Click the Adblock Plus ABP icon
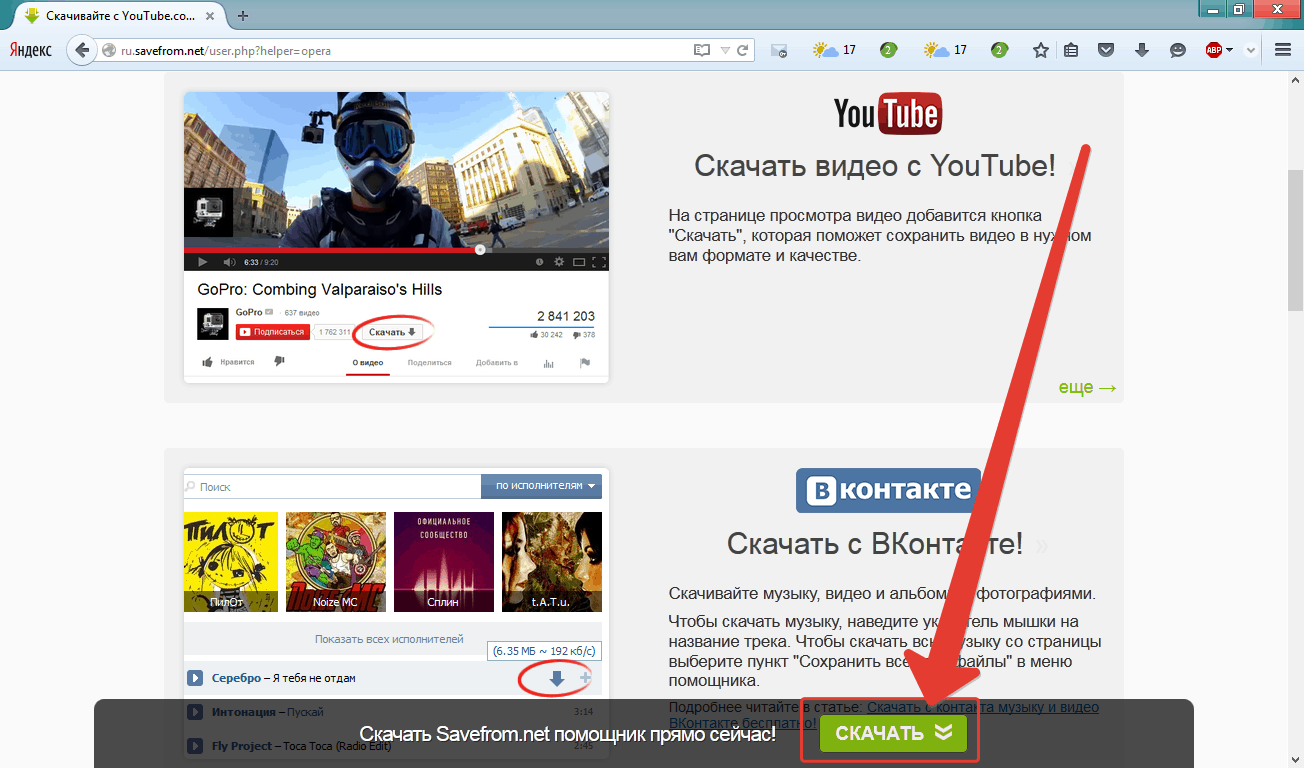 coord(1214,50)
